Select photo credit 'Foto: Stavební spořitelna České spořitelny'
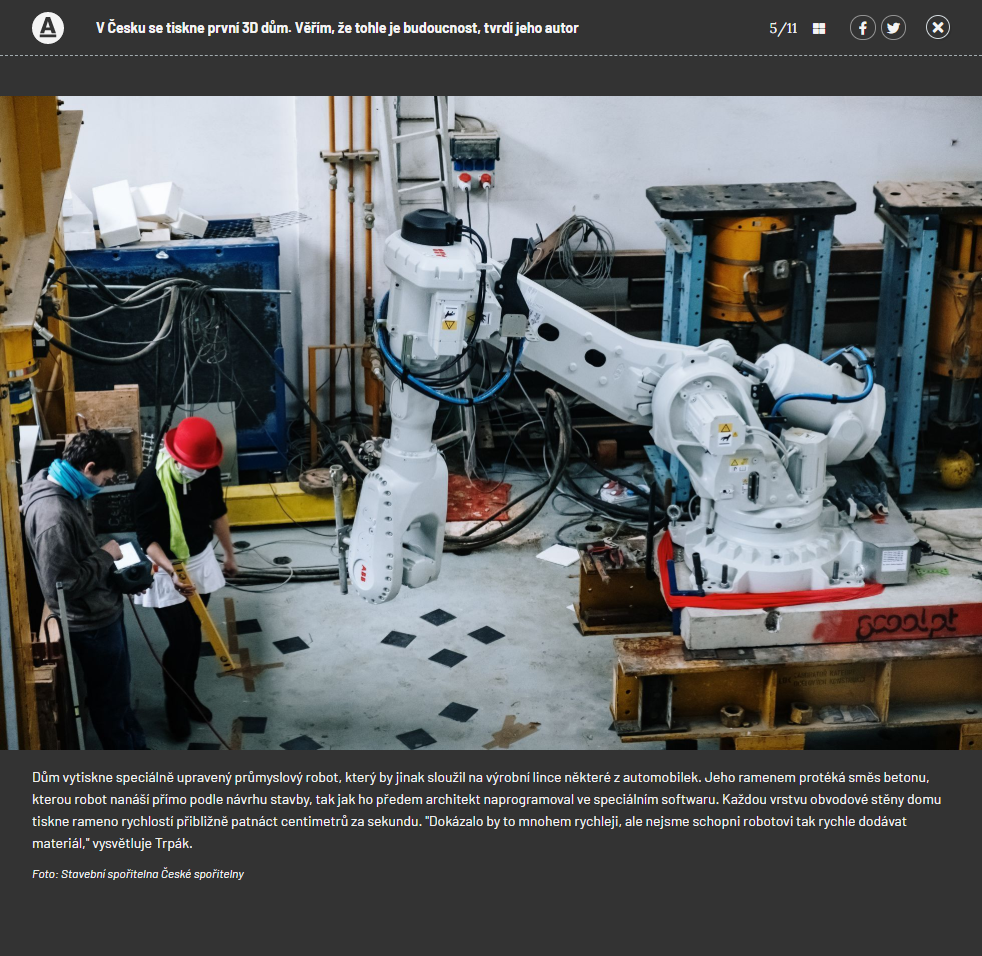The width and height of the screenshot is (982, 956). pos(138,874)
